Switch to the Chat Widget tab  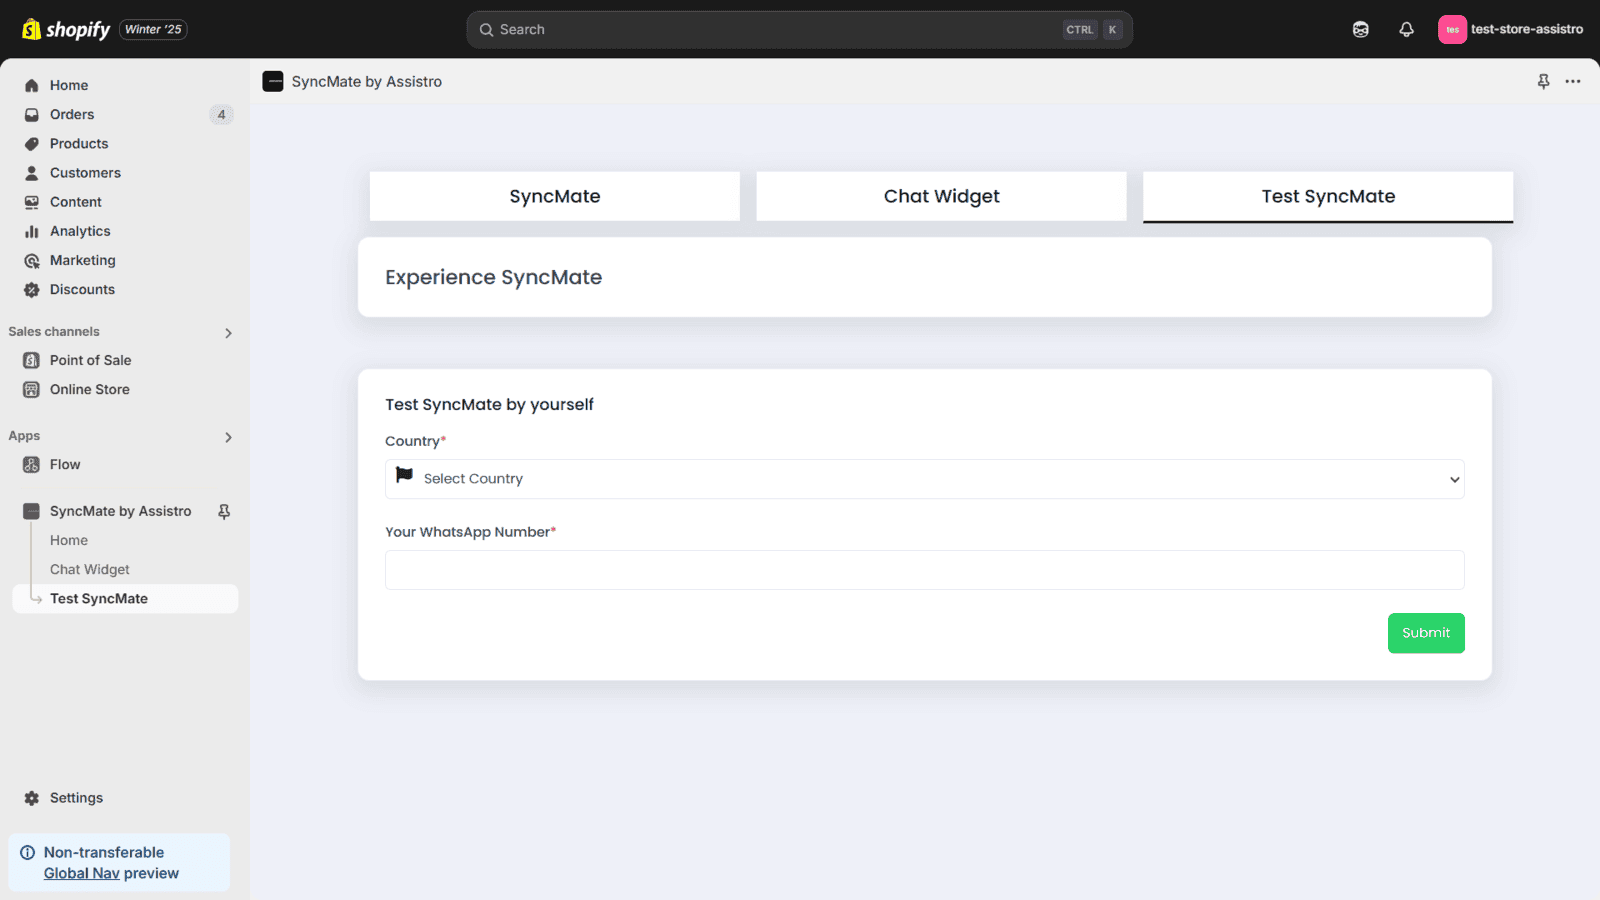(x=941, y=196)
